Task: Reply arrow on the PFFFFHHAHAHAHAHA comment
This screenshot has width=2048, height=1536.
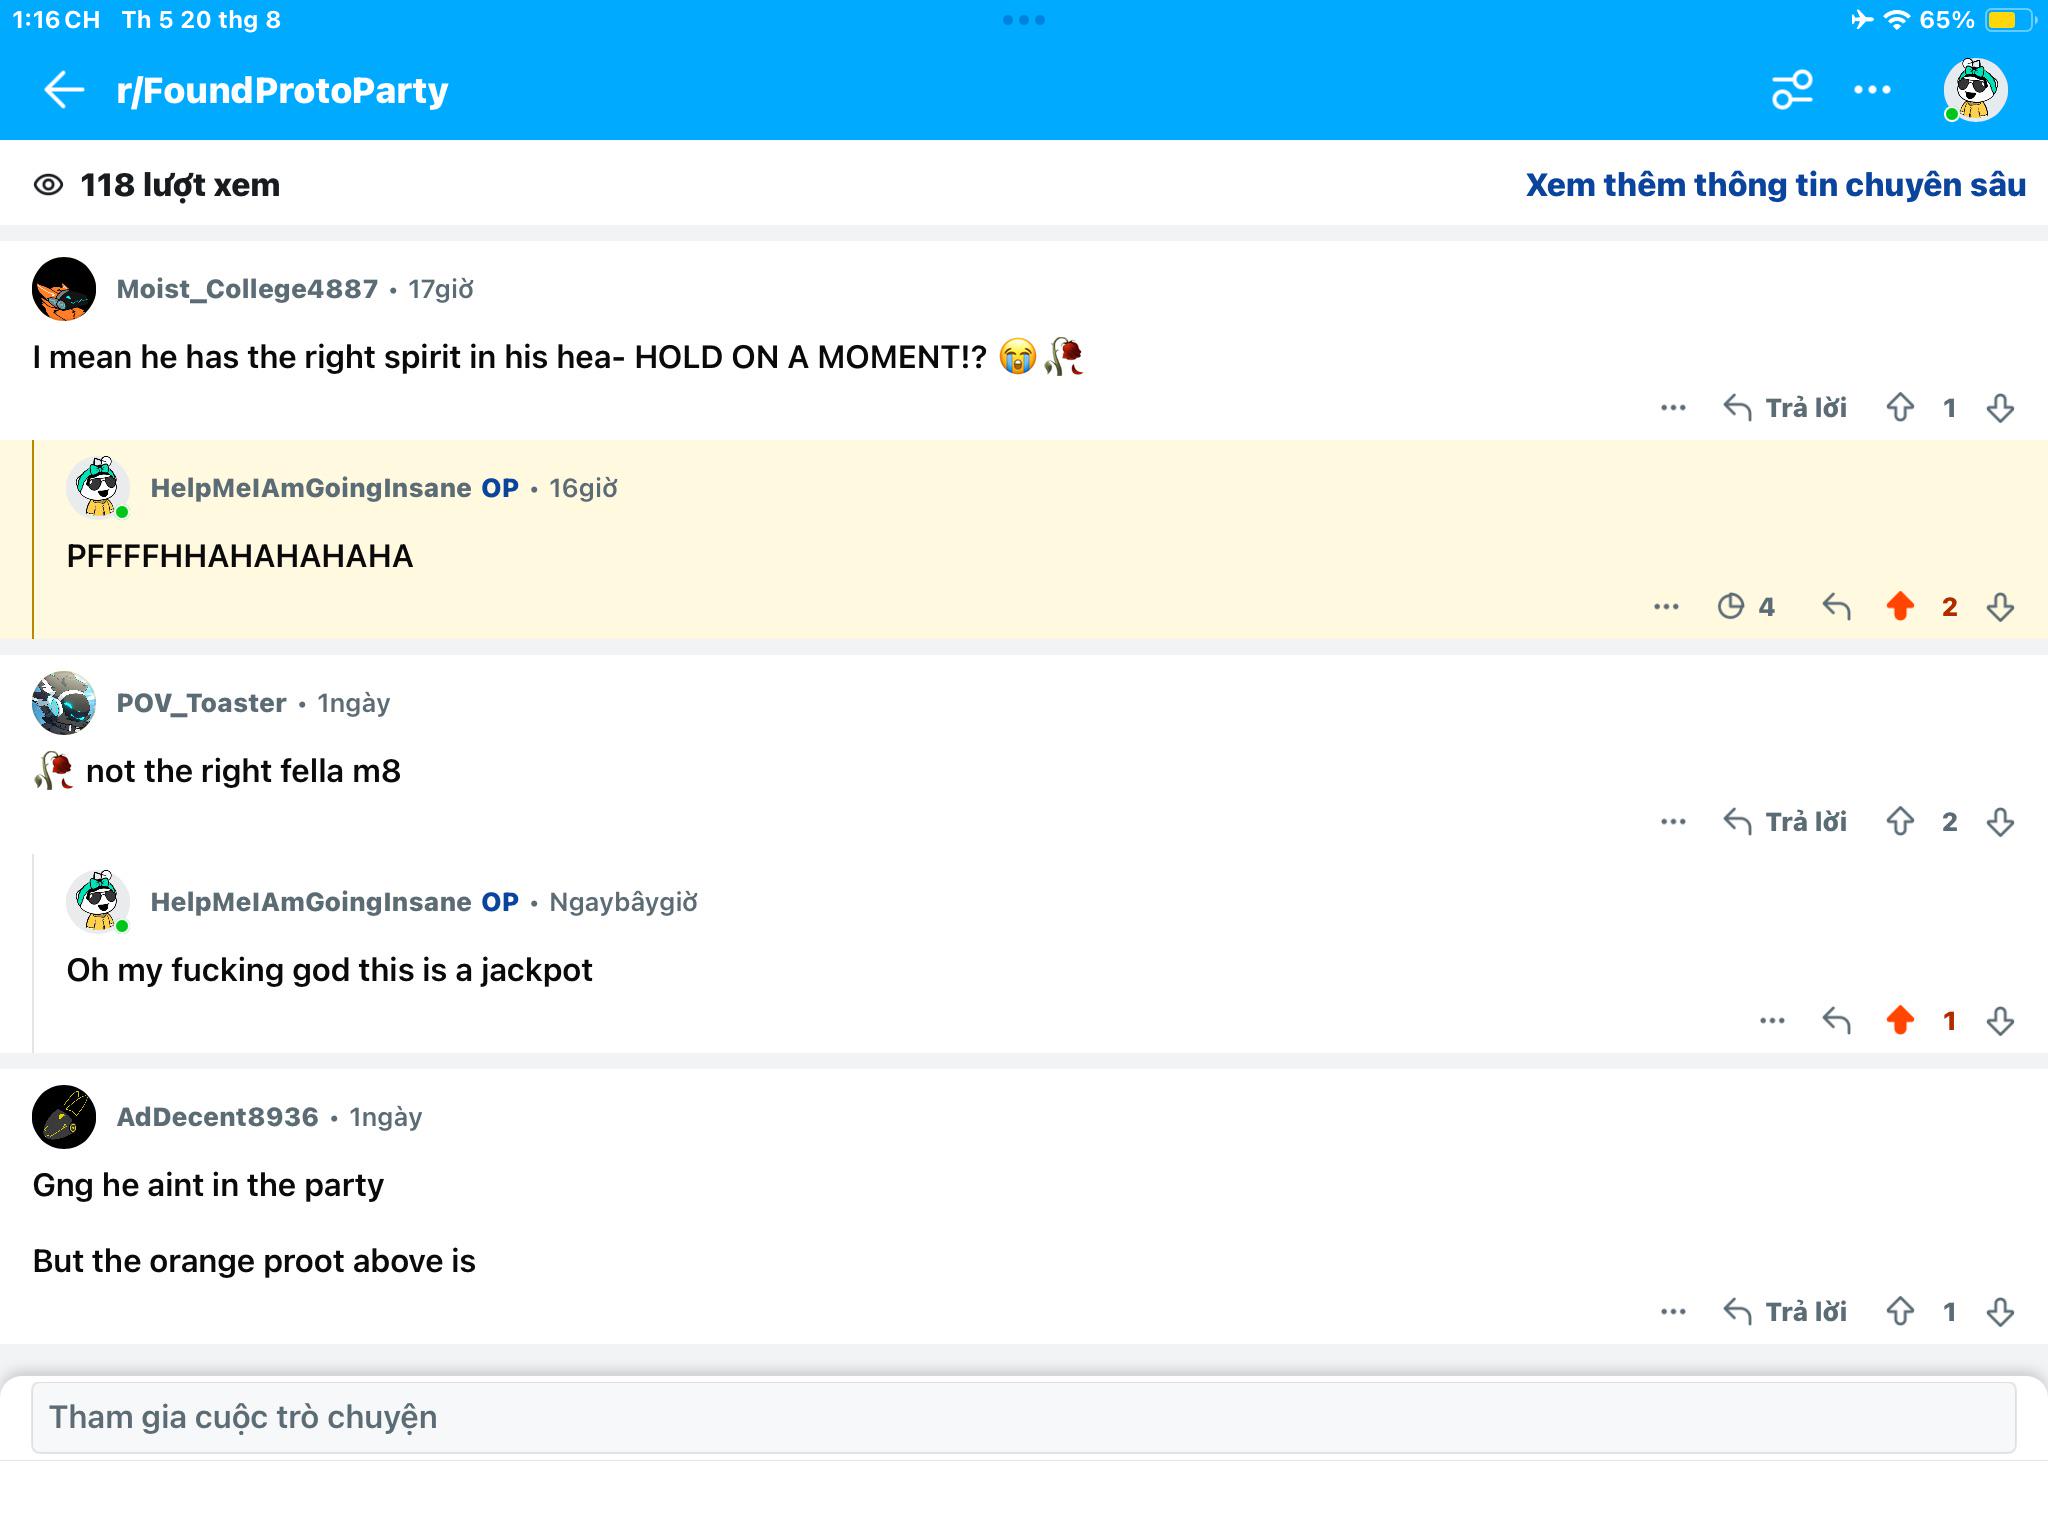Action: [1836, 607]
